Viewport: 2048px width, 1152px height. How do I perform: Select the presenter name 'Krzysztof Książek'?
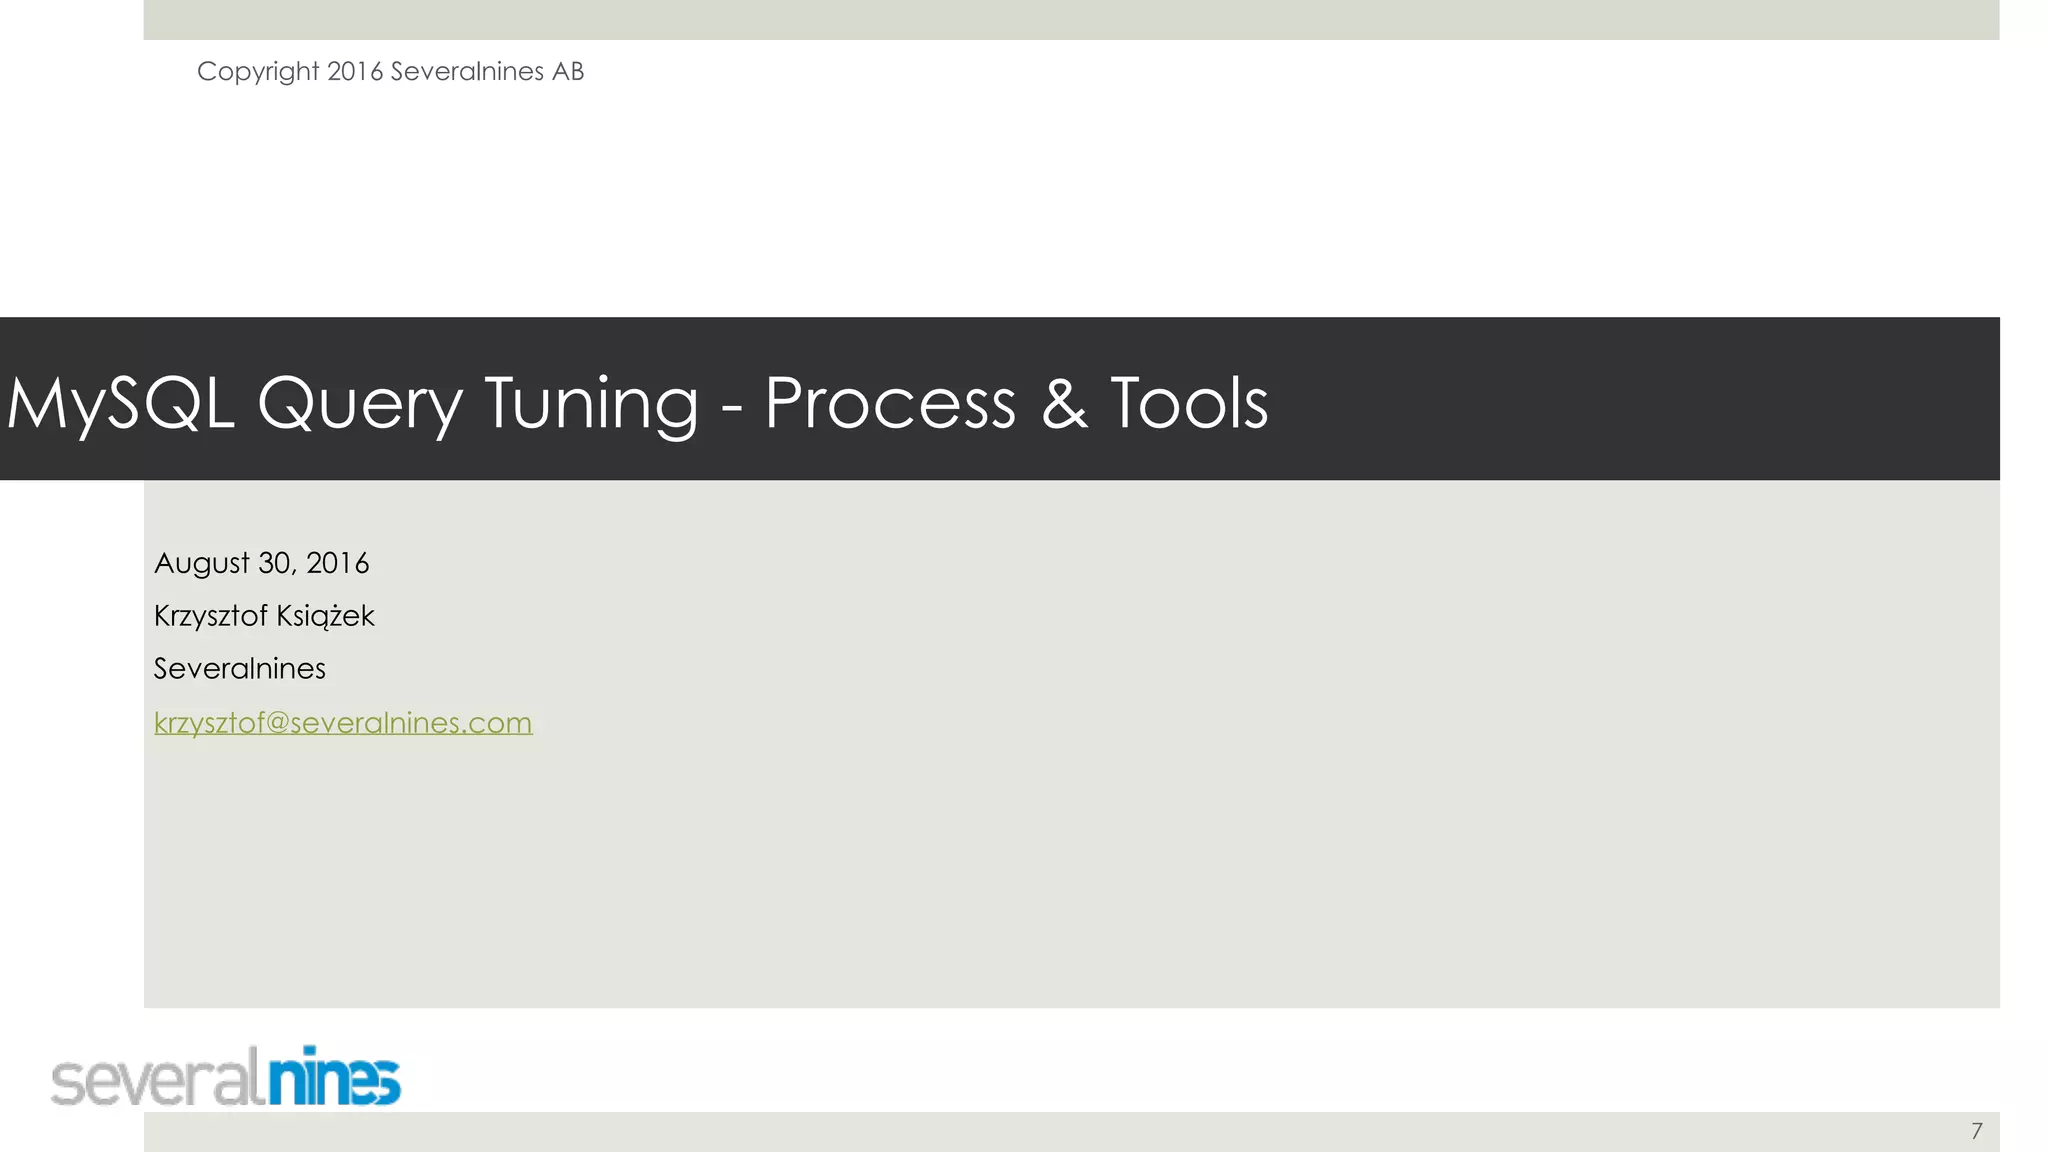click(x=264, y=616)
